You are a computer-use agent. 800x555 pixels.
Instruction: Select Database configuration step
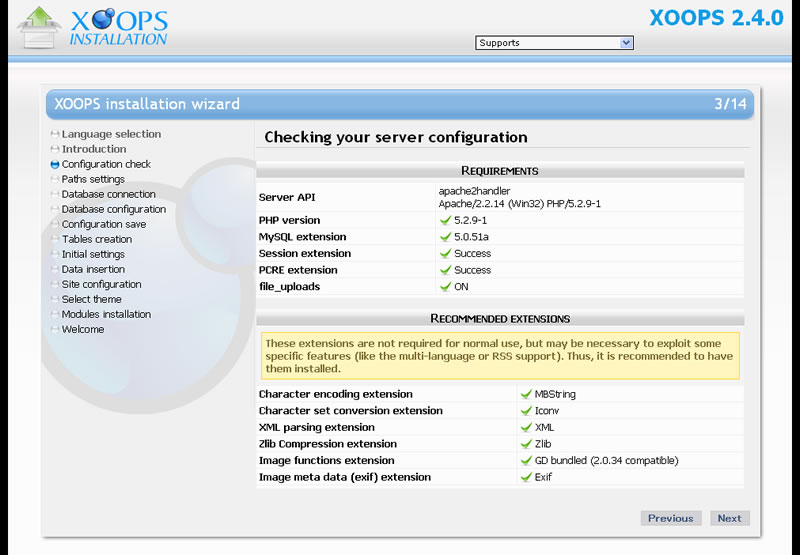point(114,209)
